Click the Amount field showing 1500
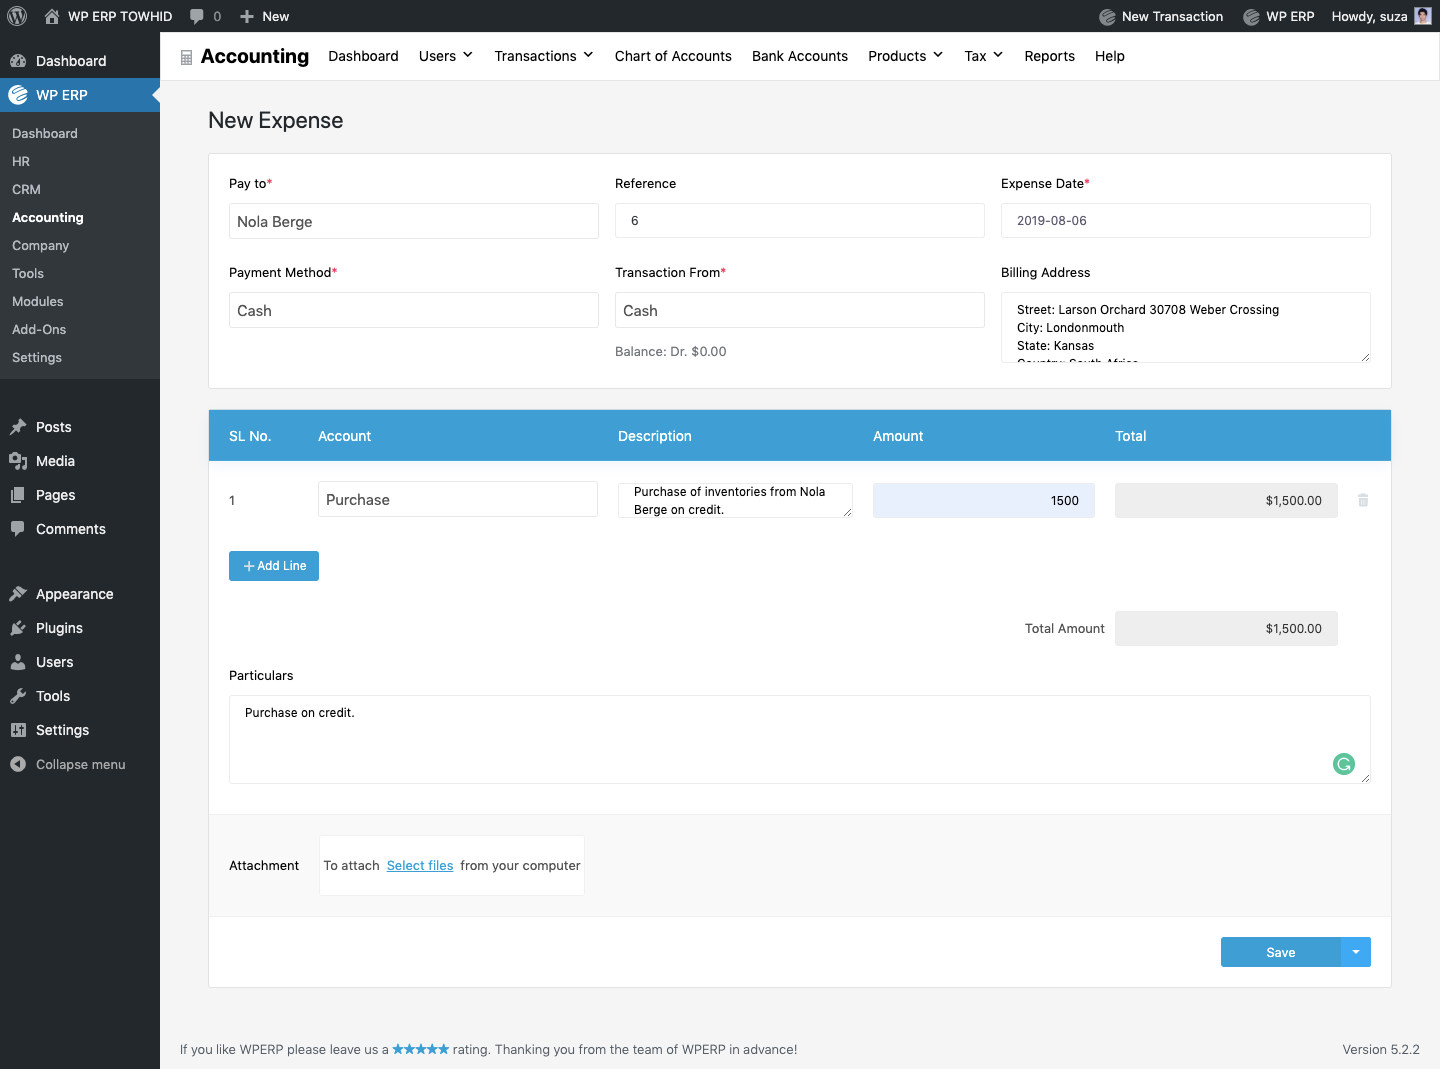1440x1069 pixels. (x=984, y=500)
